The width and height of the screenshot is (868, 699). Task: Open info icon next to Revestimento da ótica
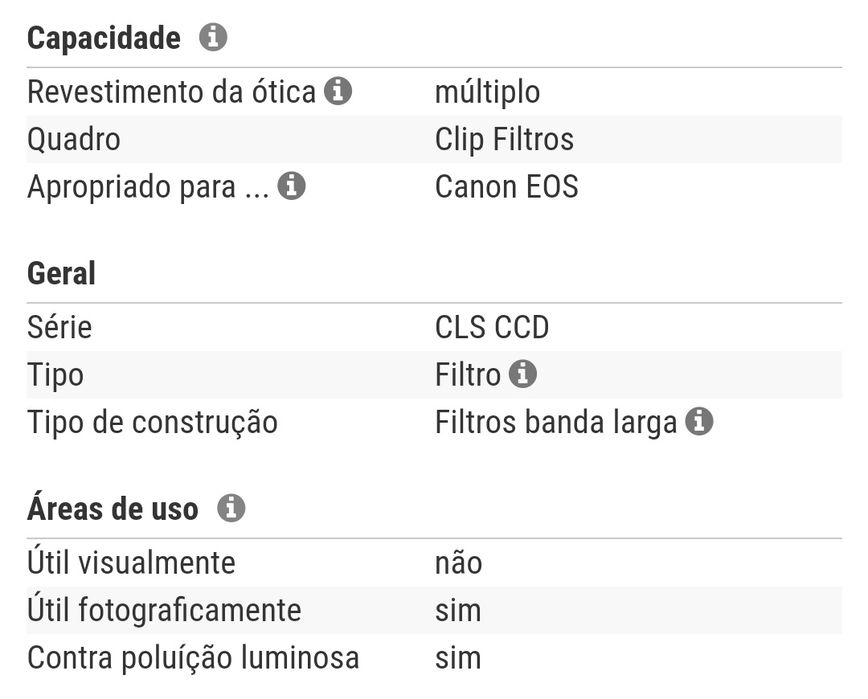(338, 92)
